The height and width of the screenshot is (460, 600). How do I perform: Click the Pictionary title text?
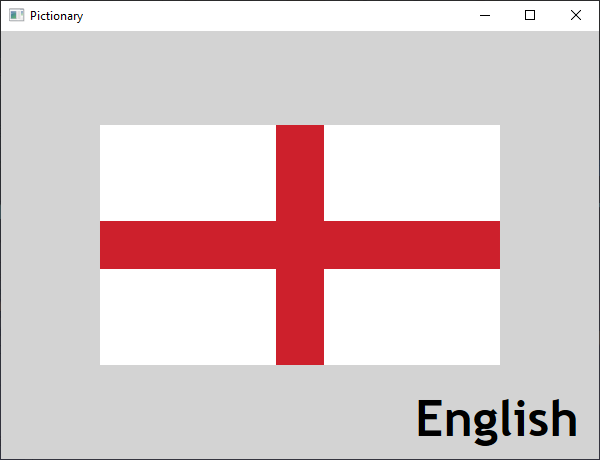tap(56, 16)
